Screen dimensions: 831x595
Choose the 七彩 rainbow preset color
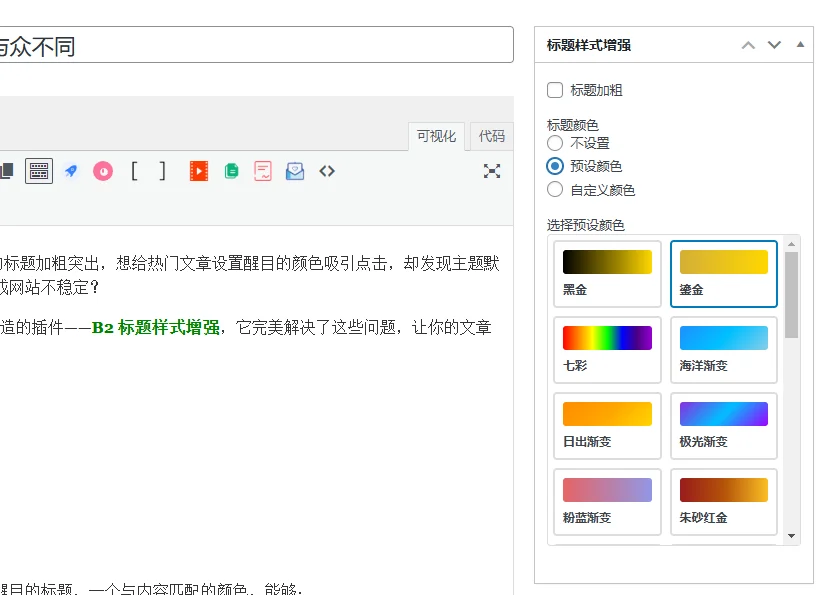pos(607,349)
